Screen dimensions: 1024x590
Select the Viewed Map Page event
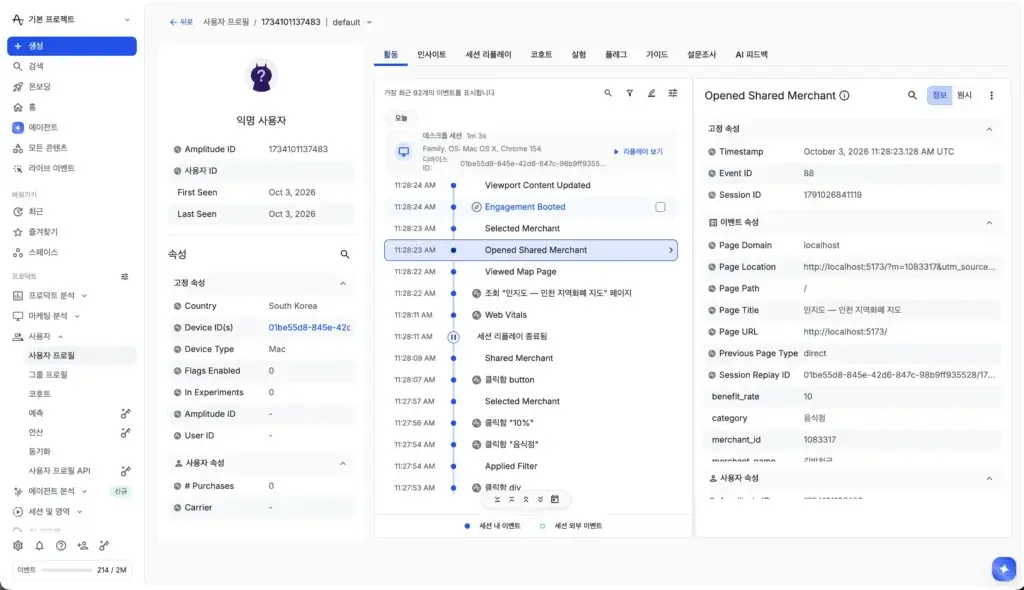[x=520, y=272]
